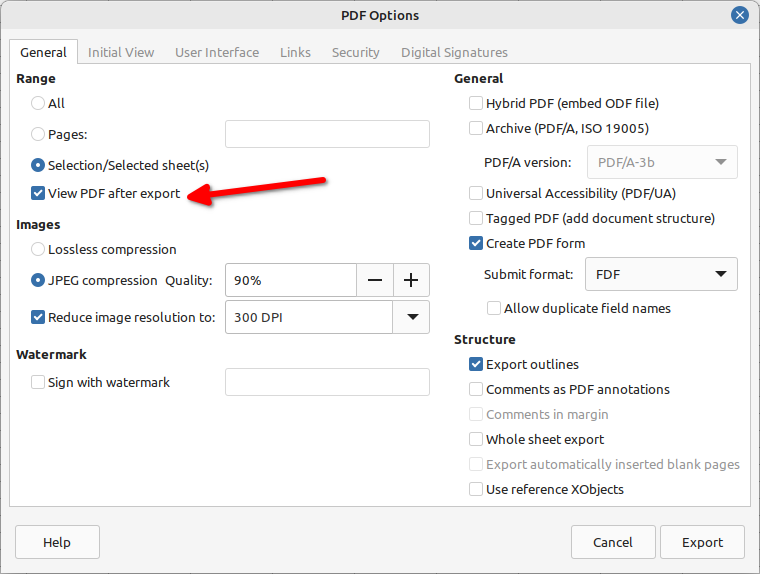
Task: Expand the Submit format dropdown
Action: [x=720, y=274]
